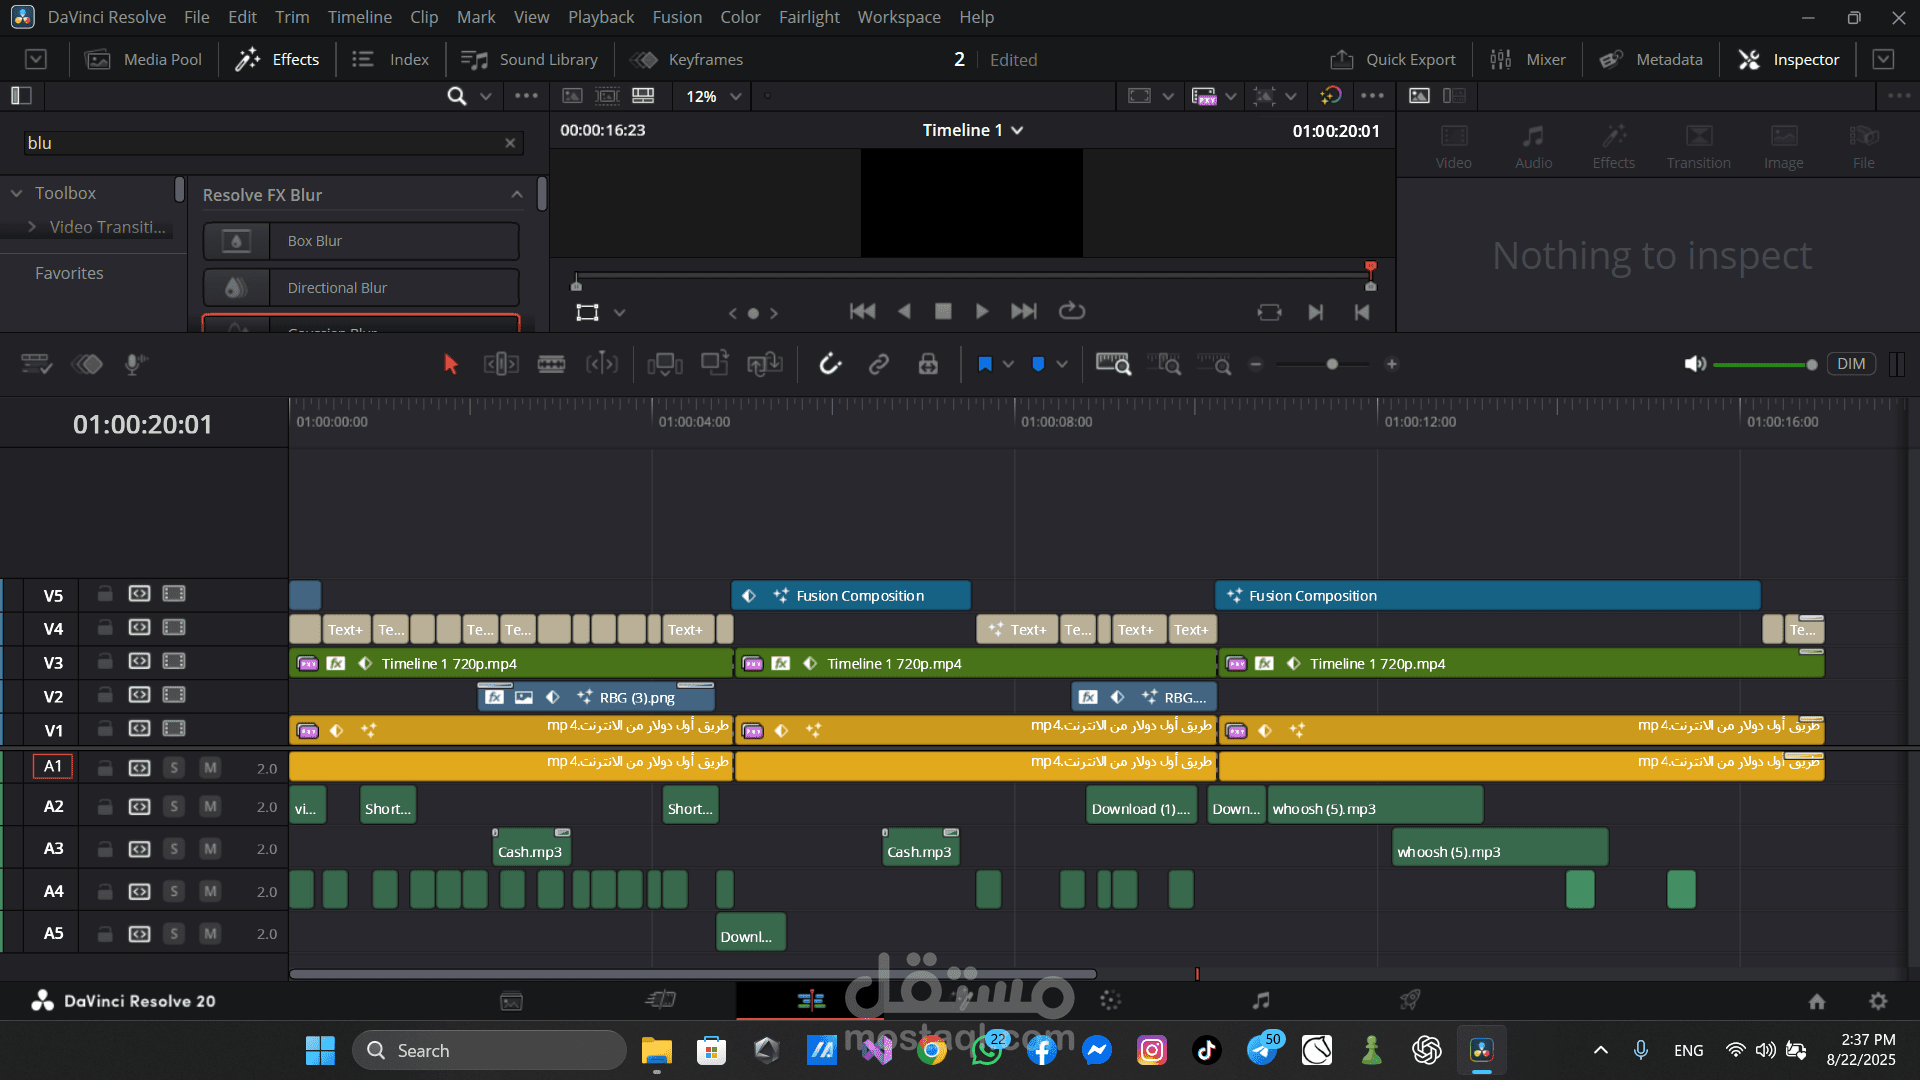Click the blue flag marker icon
This screenshot has width=1920, height=1080.
(985, 364)
